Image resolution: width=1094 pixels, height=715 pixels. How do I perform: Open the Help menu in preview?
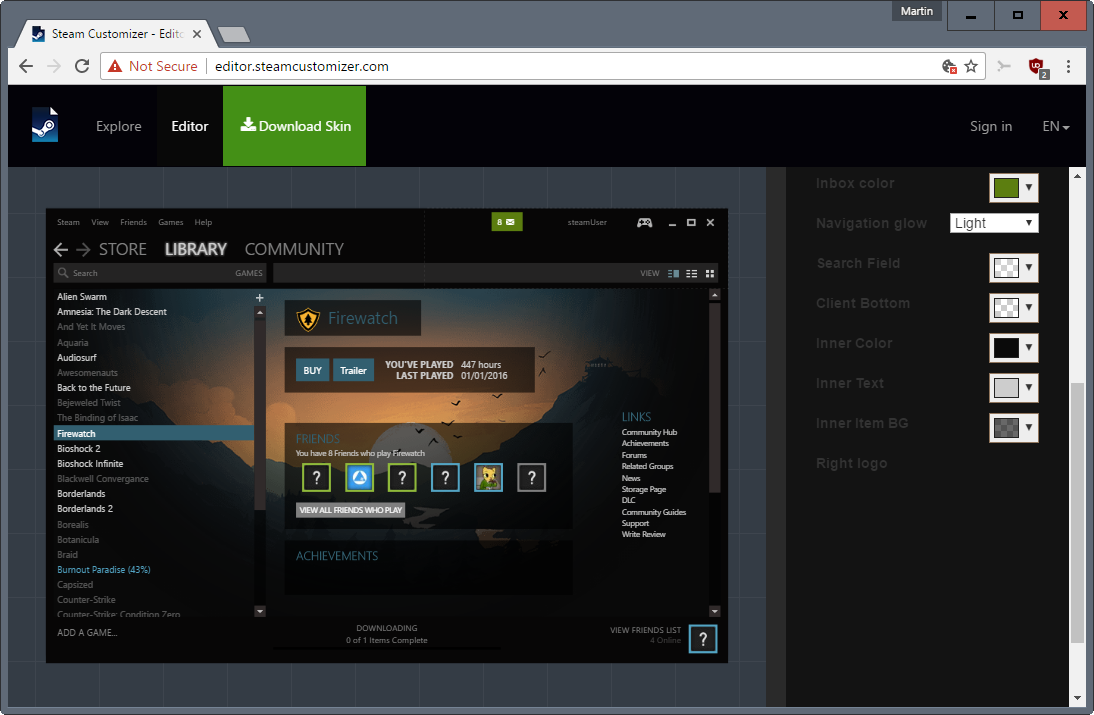coord(203,223)
